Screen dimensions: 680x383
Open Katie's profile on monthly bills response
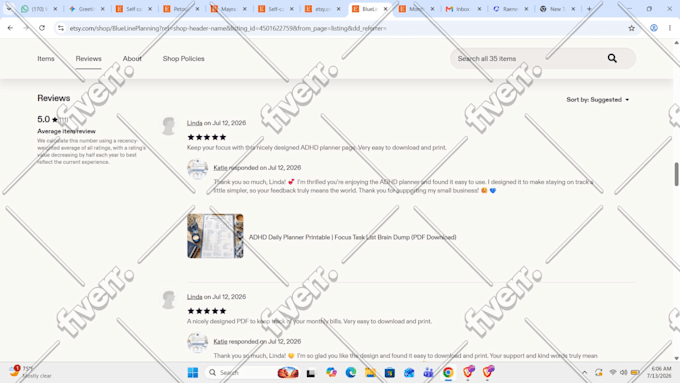click(220, 342)
